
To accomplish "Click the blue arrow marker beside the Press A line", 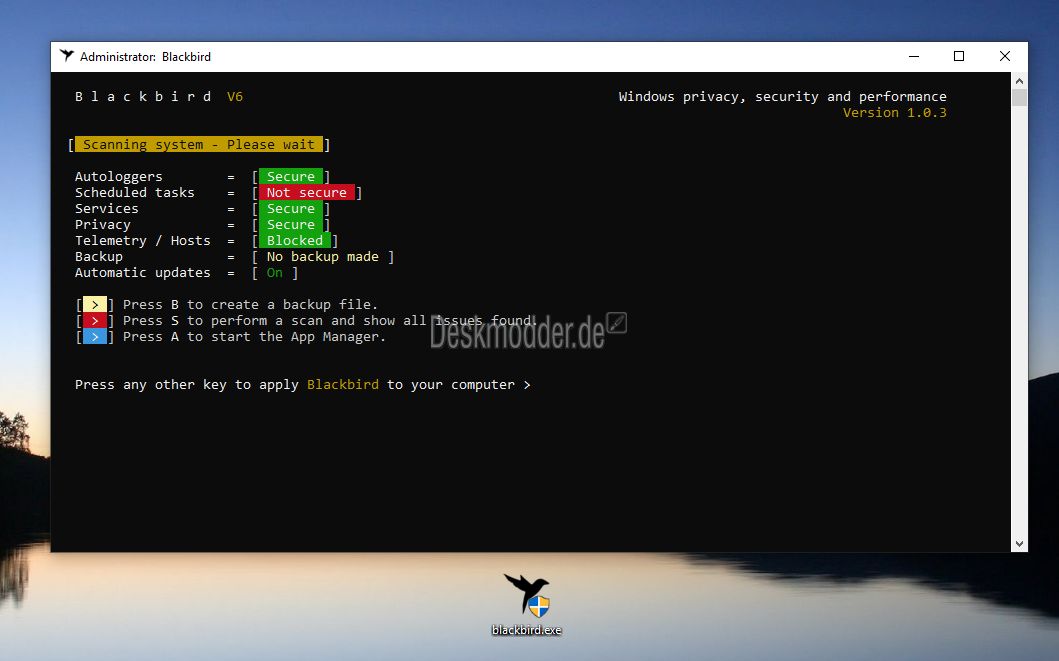I will pyautogui.click(x=95, y=337).
